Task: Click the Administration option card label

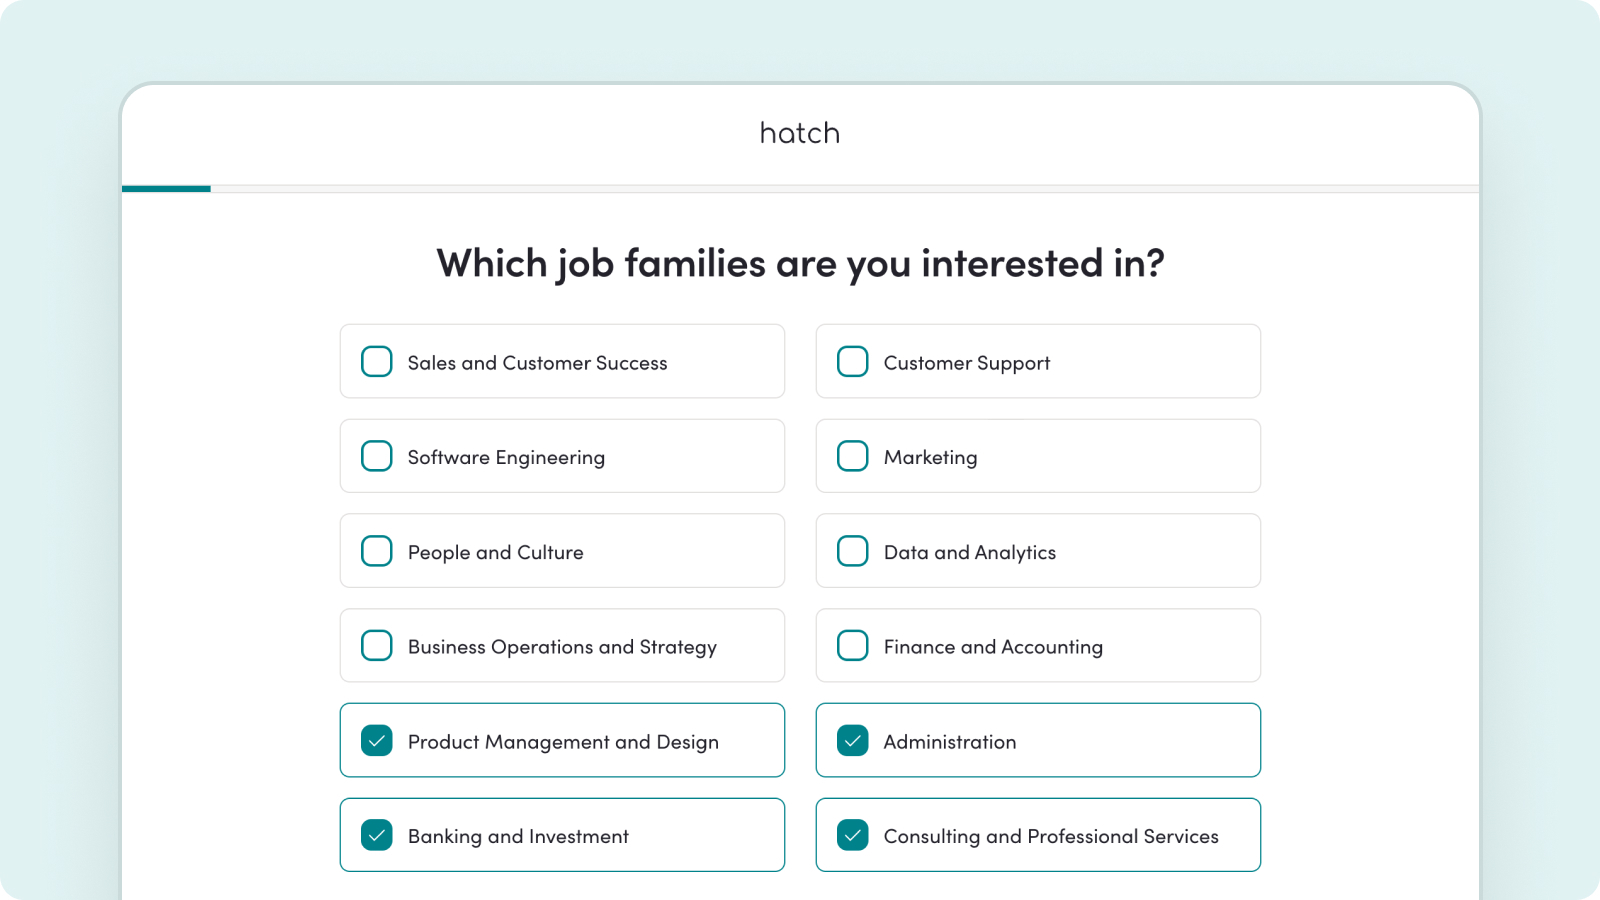Action: pyautogui.click(x=949, y=742)
